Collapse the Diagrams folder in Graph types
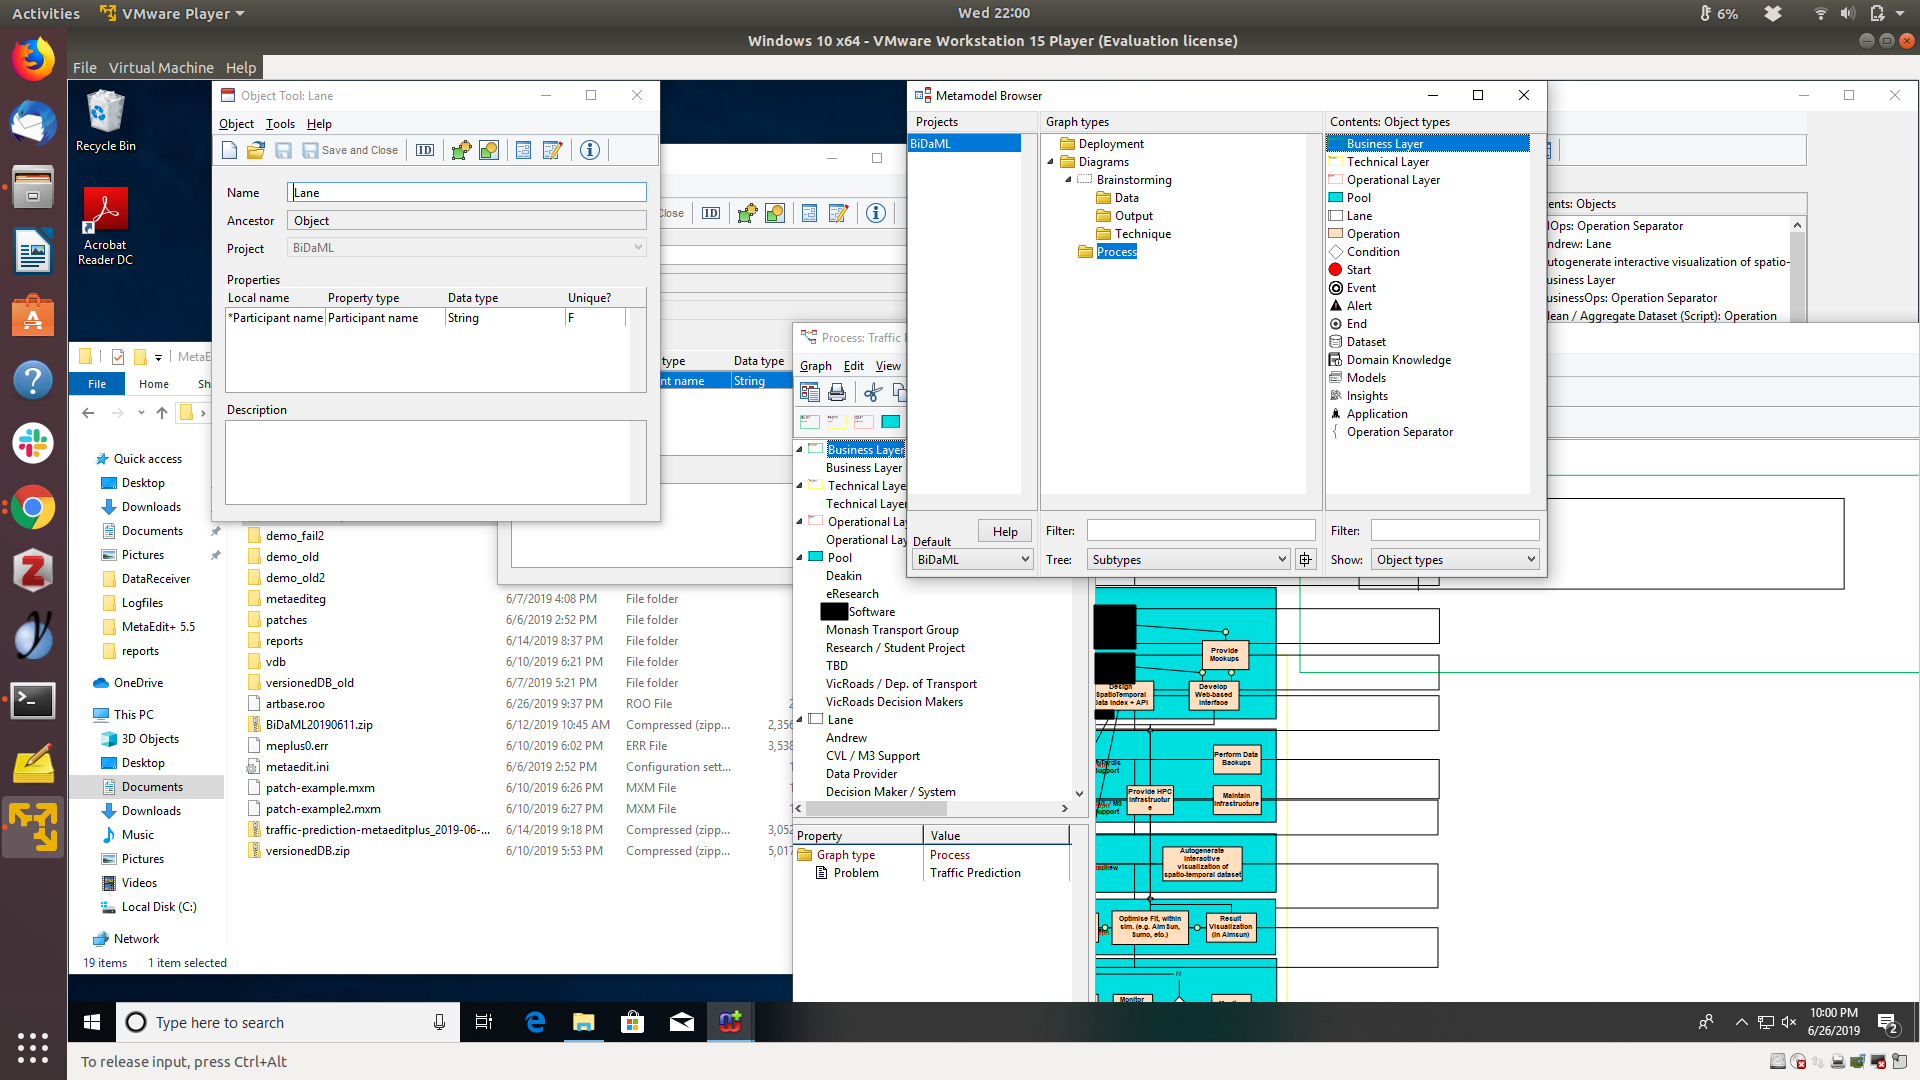Image resolution: width=1920 pixels, height=1080 pixels. coord(1050,162)
